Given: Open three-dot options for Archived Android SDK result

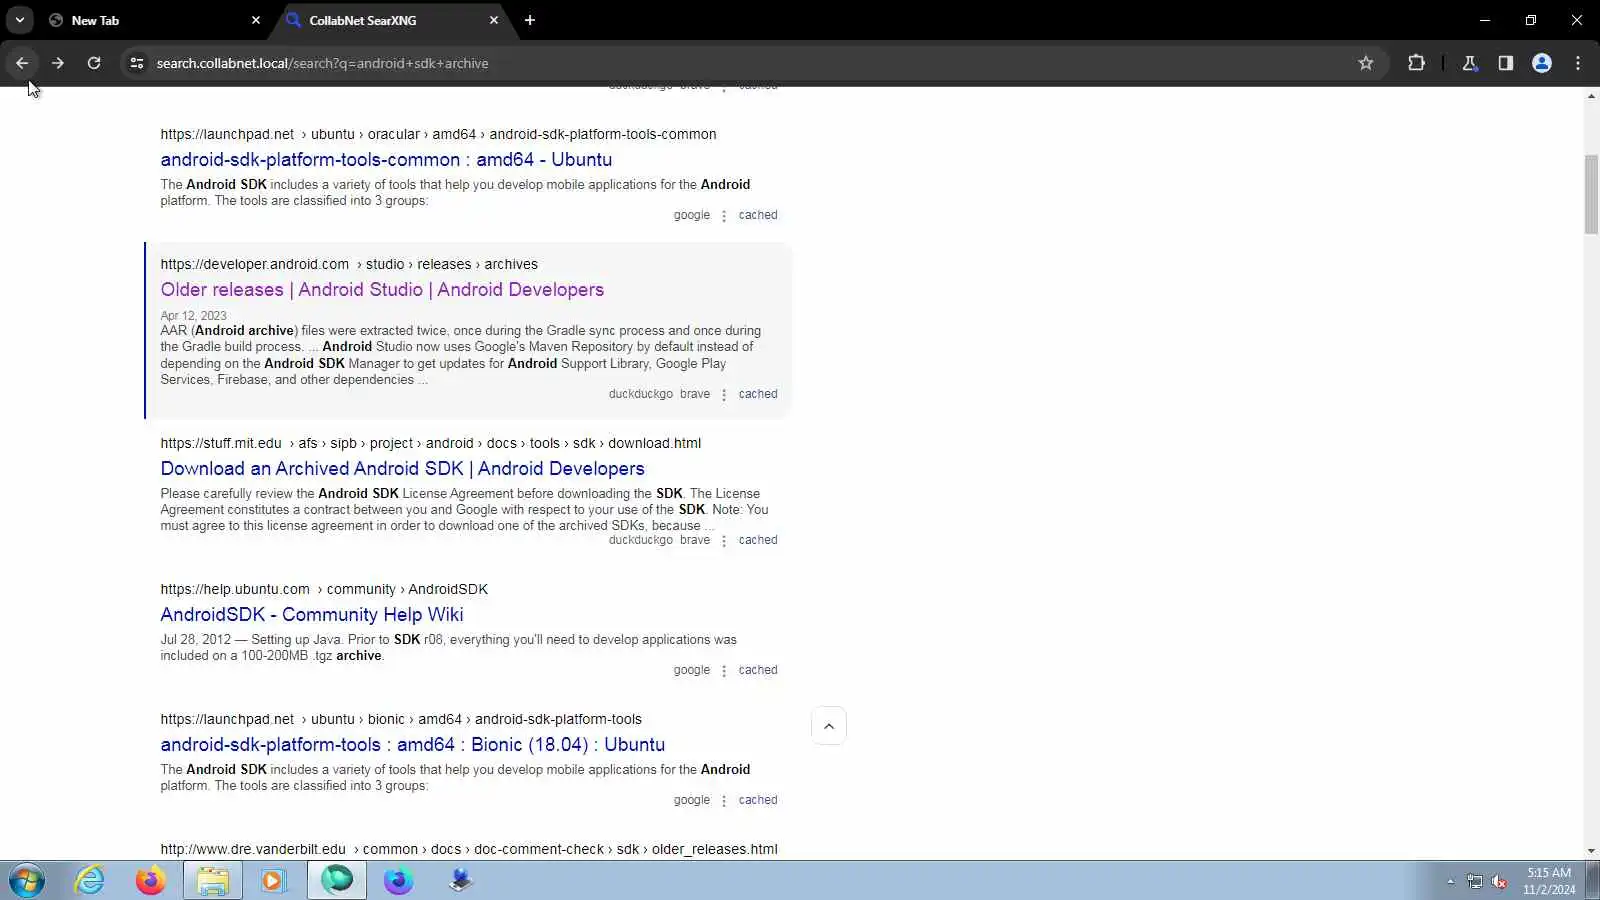Looking at the screenshot, I should pyautogui.click(x=724, y=541).
